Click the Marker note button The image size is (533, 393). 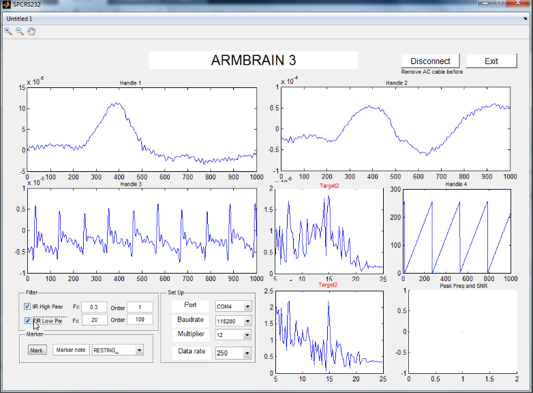[x=71, y=350]
